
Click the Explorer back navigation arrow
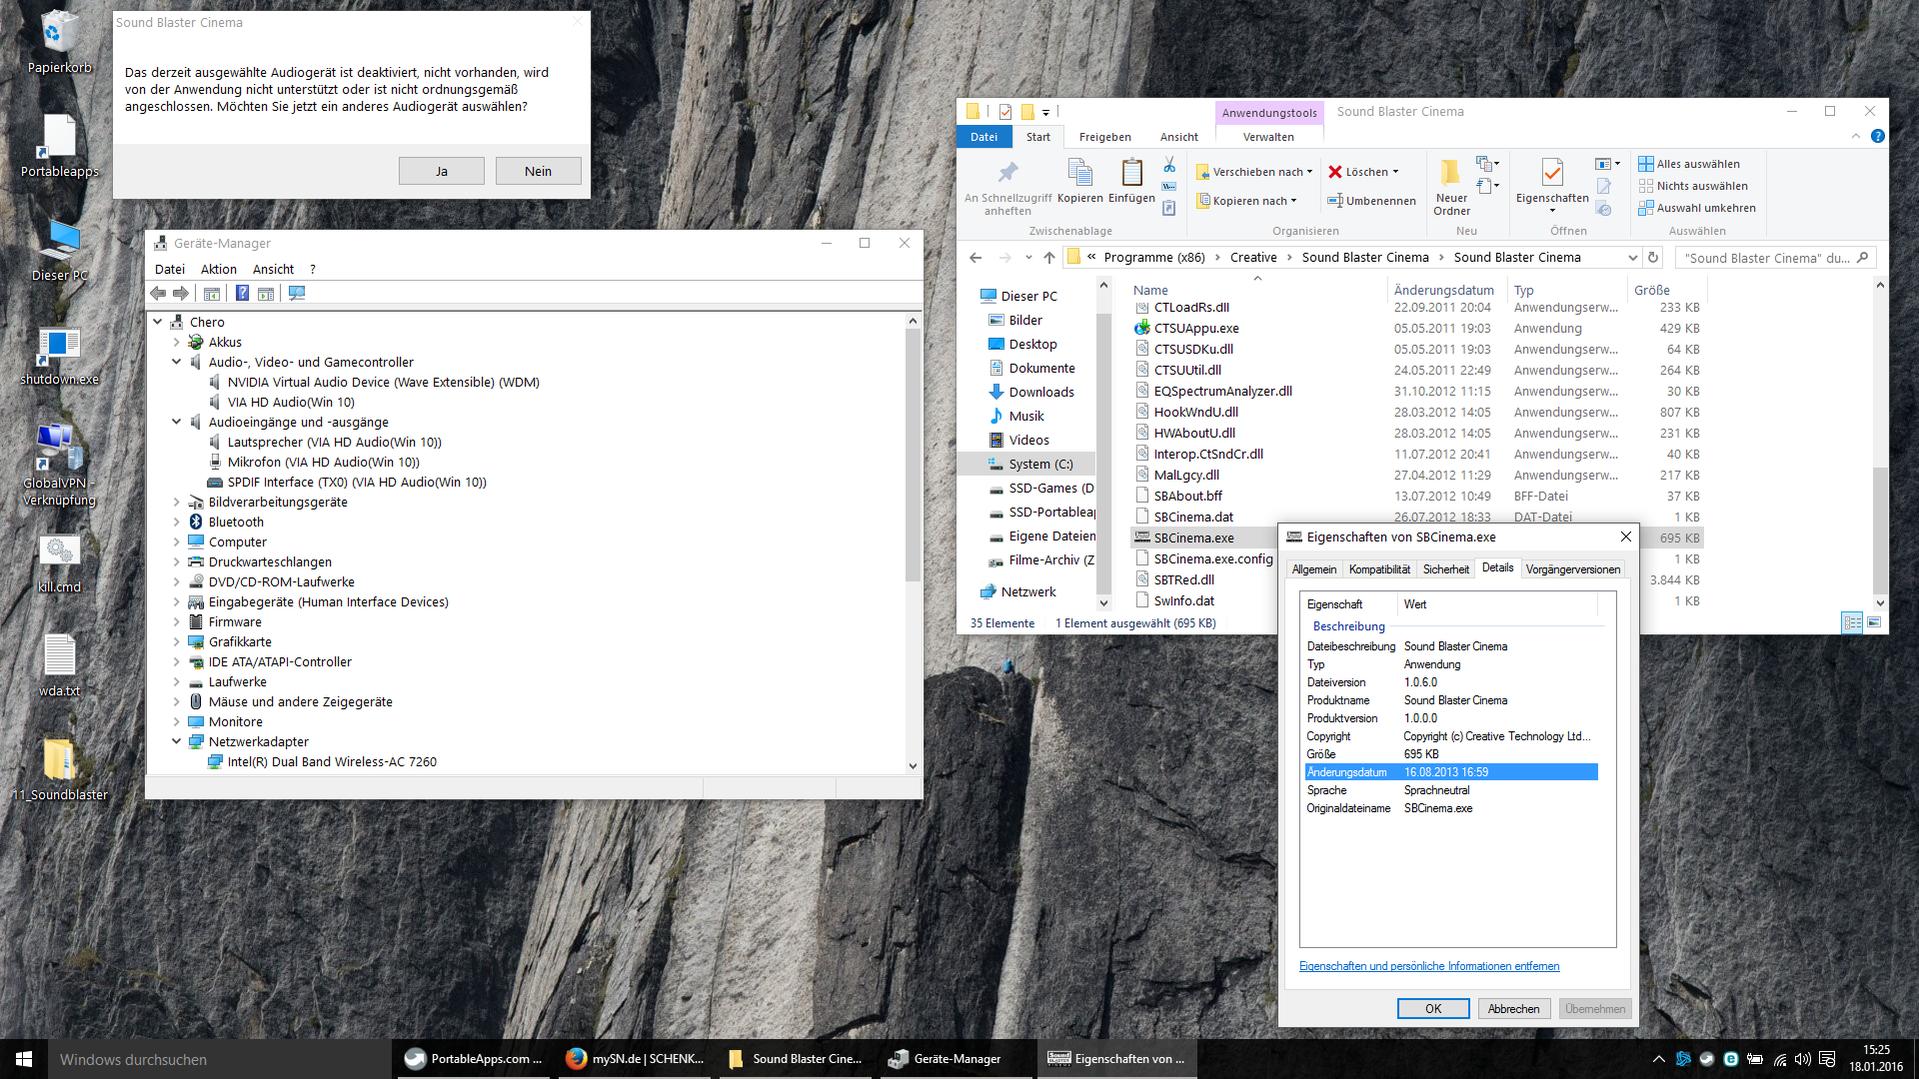pos(976,257)
